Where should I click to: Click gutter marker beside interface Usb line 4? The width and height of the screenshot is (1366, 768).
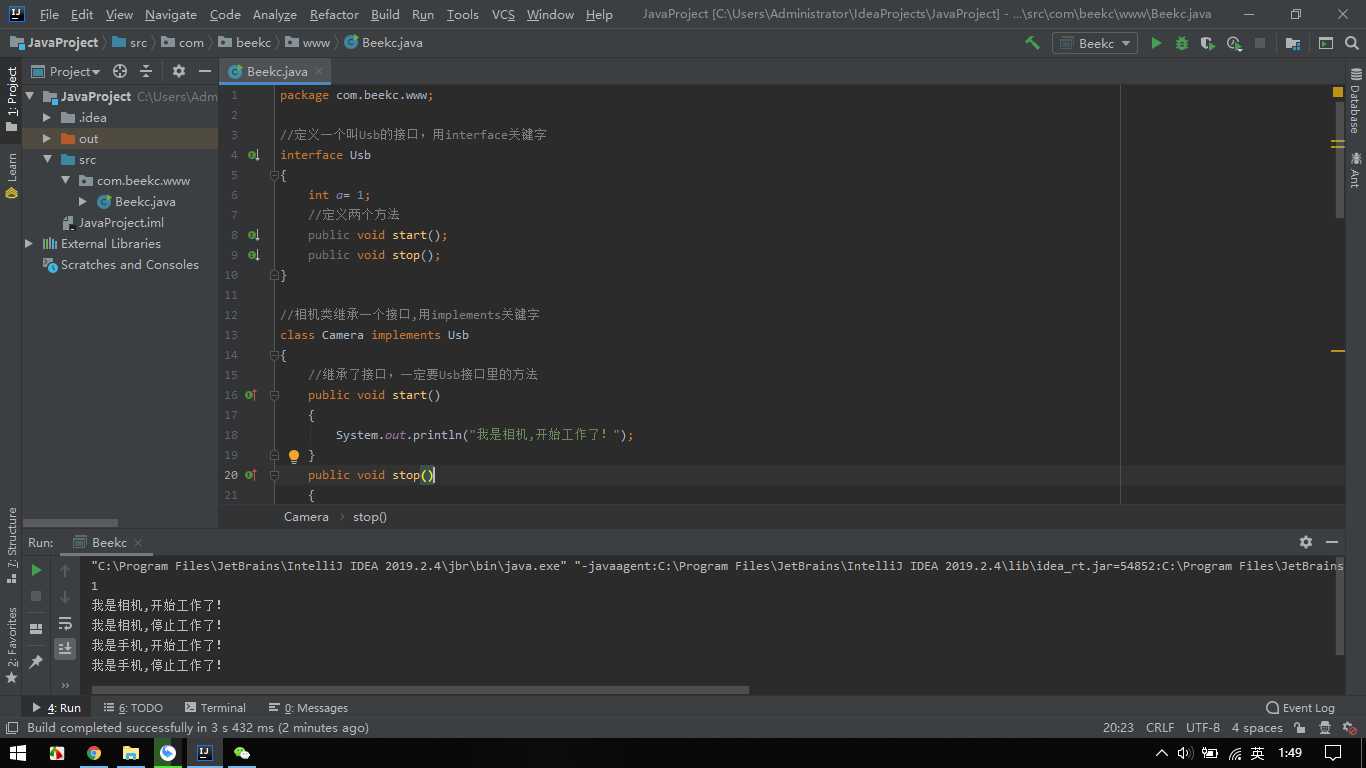253,155
